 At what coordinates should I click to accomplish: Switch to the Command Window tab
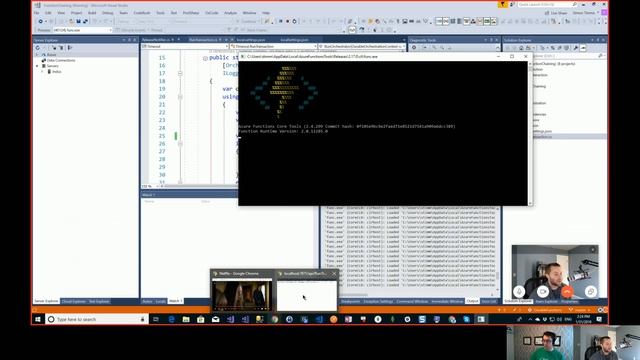[x=412, y=301]
